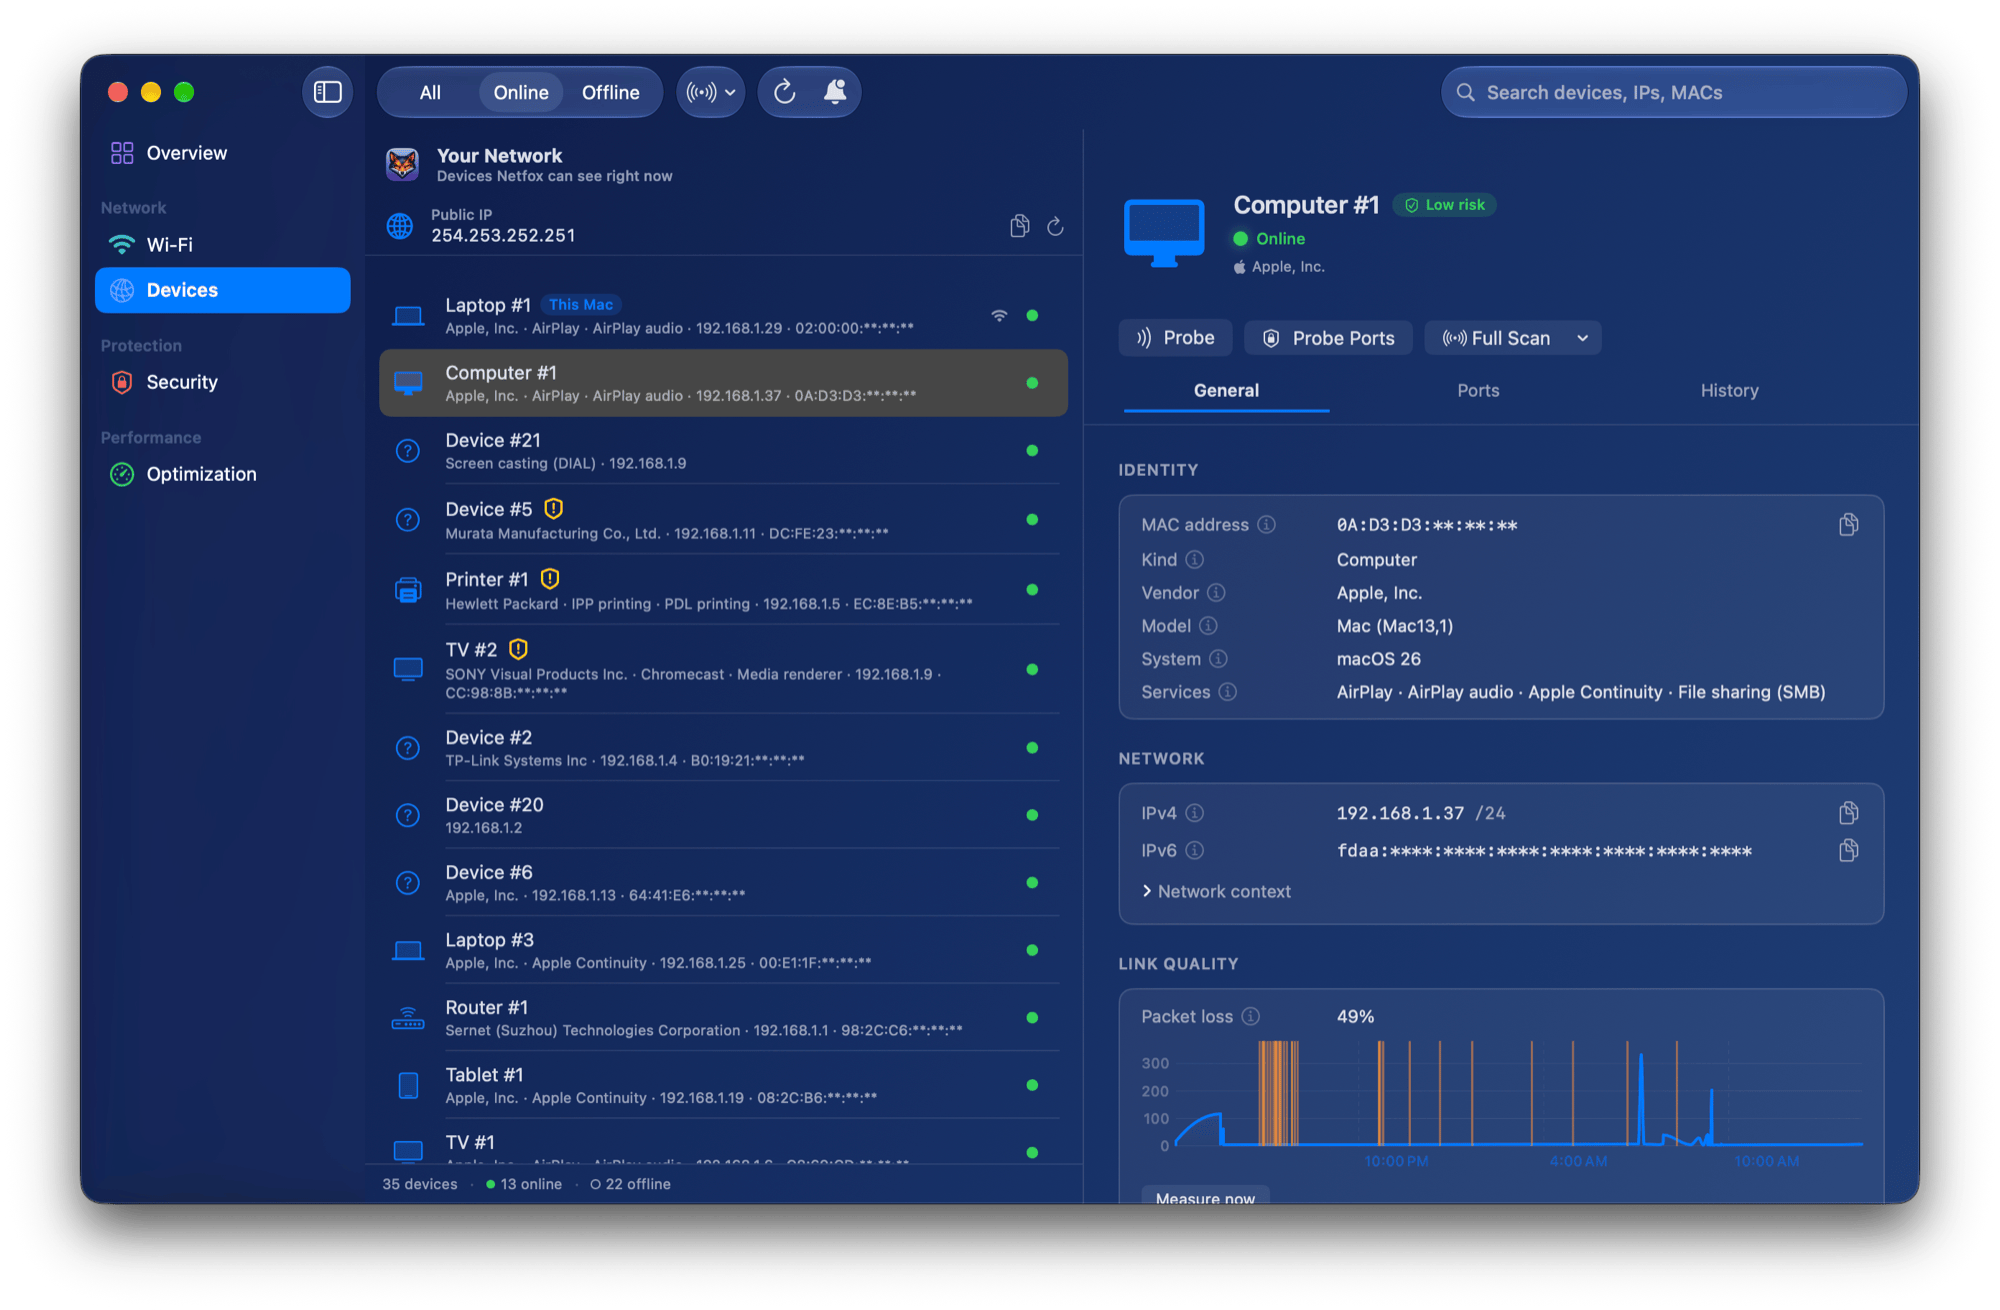Screen dimensions: 2000x1310
Task: Show info for Packet loss
Action: (x=1251, y=1016)
